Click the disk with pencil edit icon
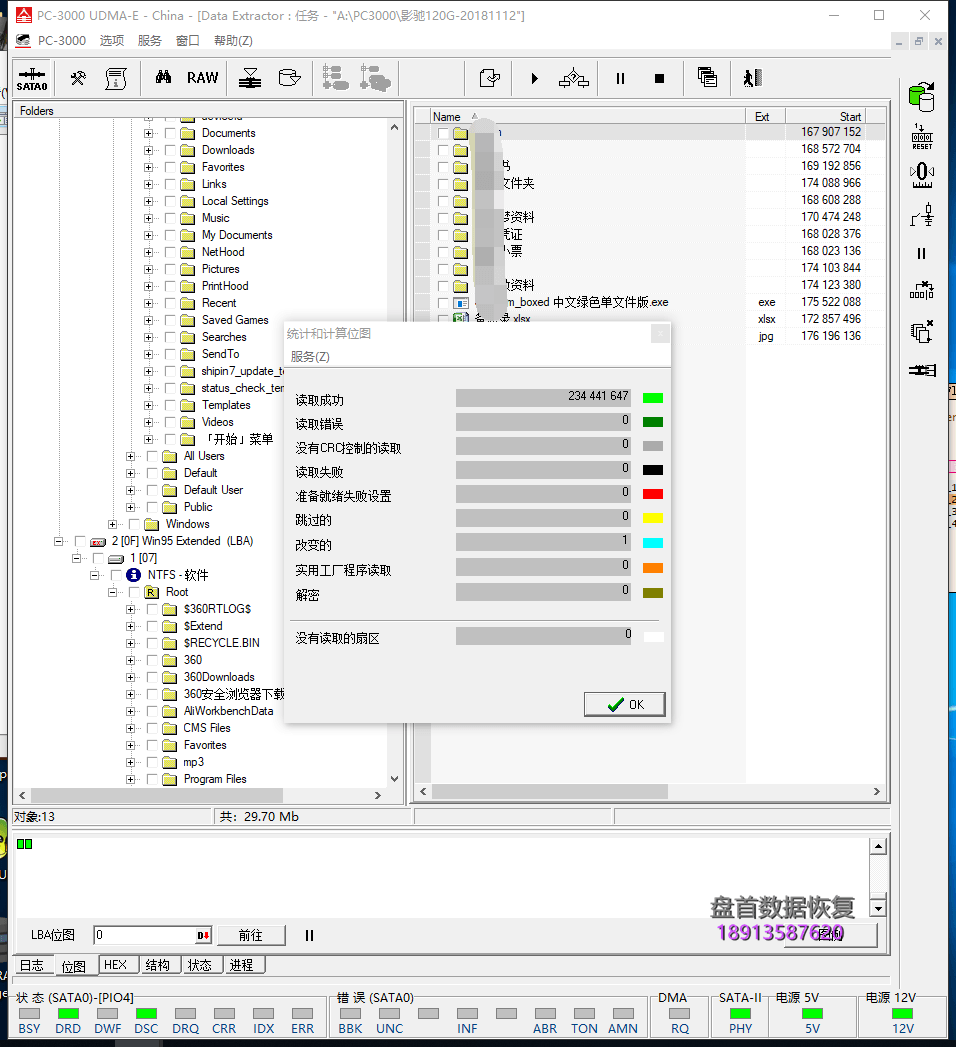 pyautogui.click(x=289, y=78)
